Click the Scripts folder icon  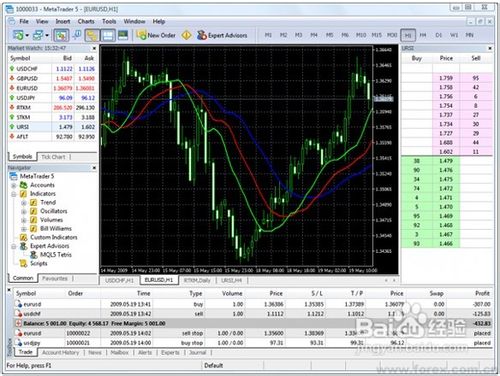[23, 263]
